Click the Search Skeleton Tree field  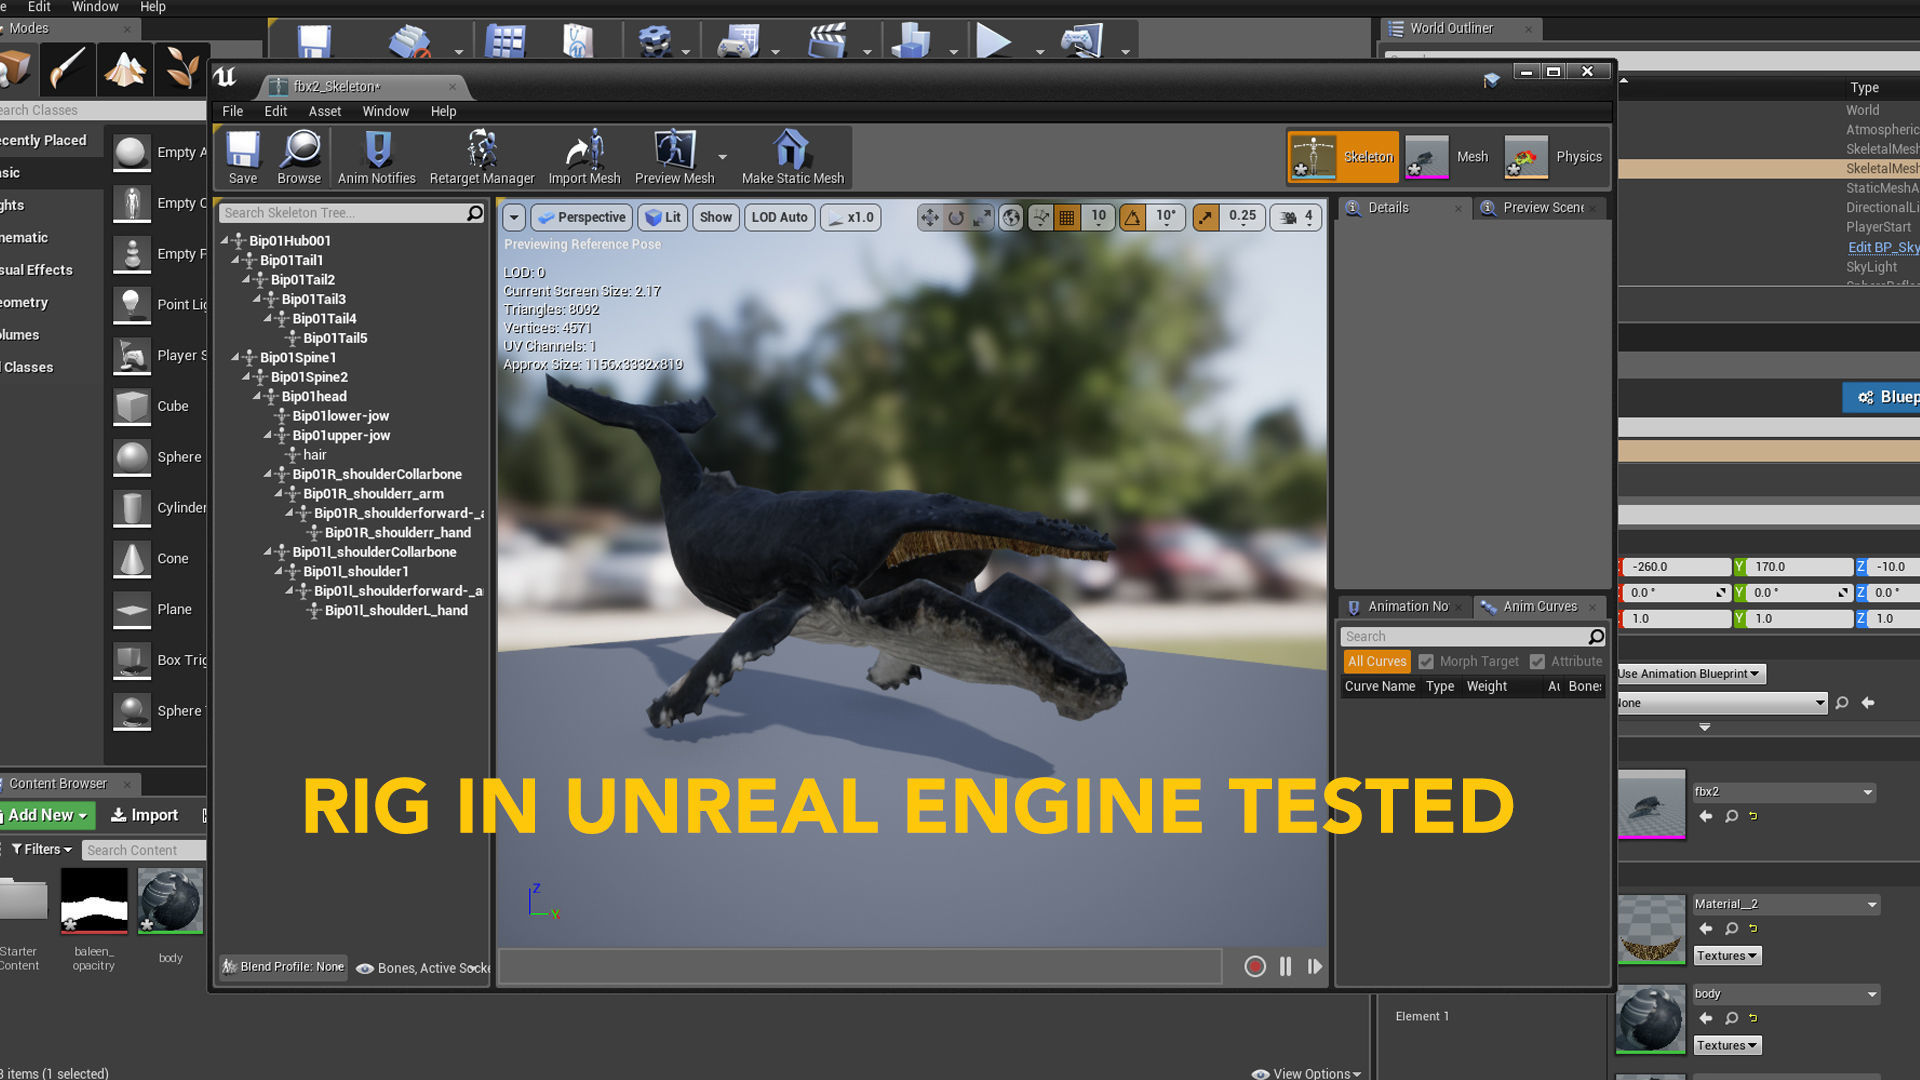[x=342, y=213]
